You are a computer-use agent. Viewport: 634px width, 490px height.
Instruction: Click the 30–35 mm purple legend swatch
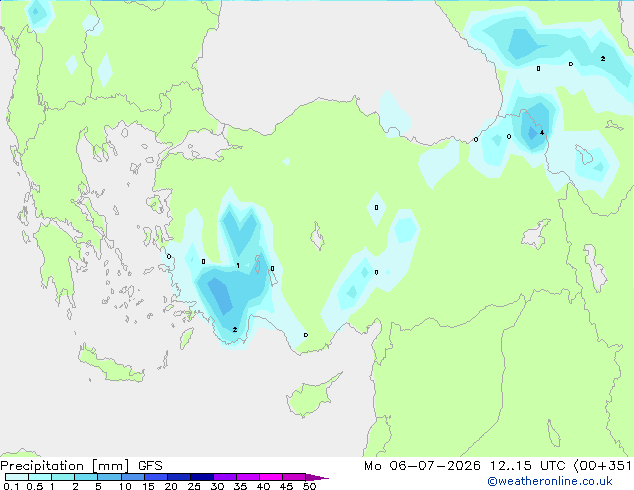225,477
